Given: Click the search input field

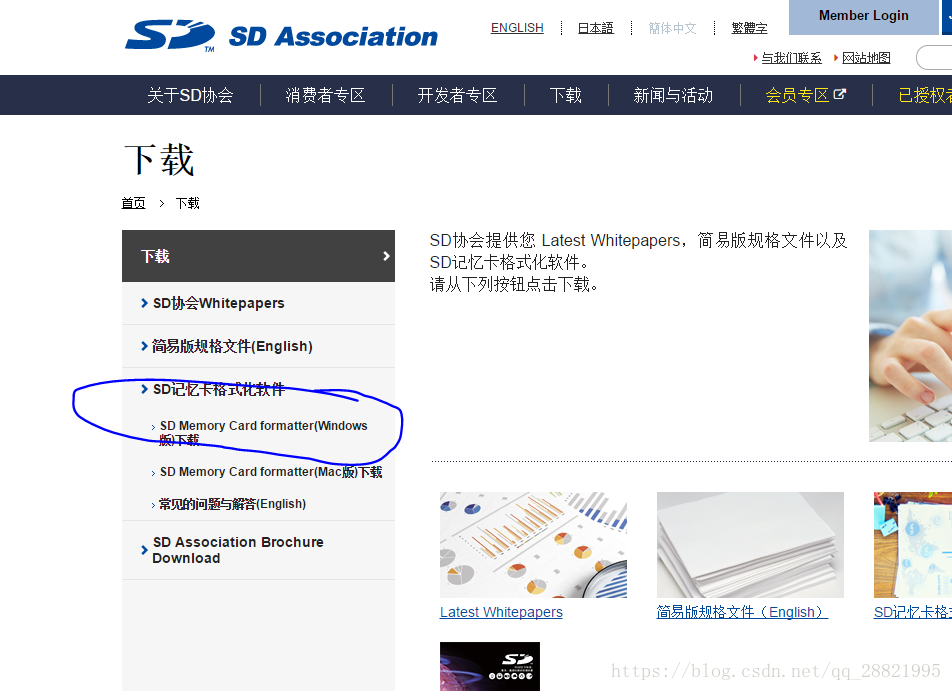Looking at the screenshot, I should pyautogui.click(x=934, y=58).
